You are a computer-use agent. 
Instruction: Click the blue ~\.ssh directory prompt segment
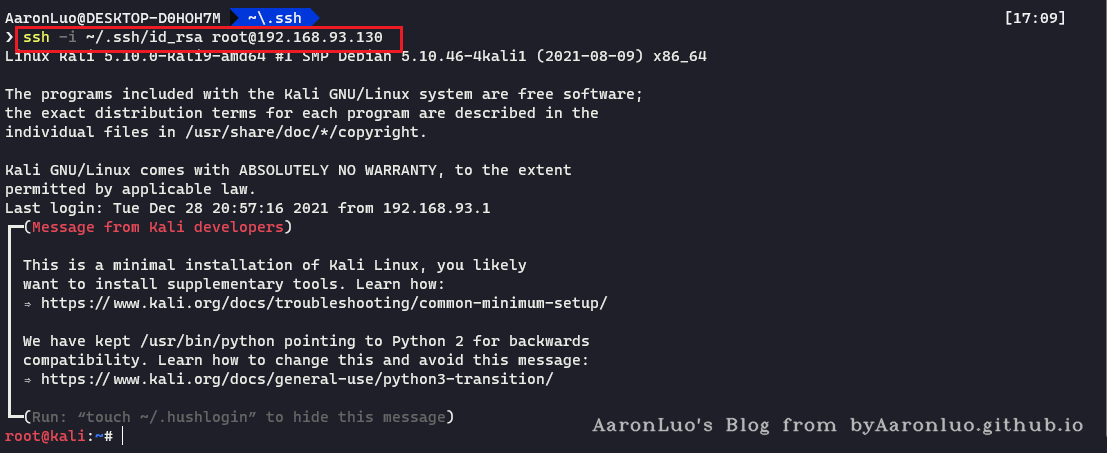click(x=273, y=19)
